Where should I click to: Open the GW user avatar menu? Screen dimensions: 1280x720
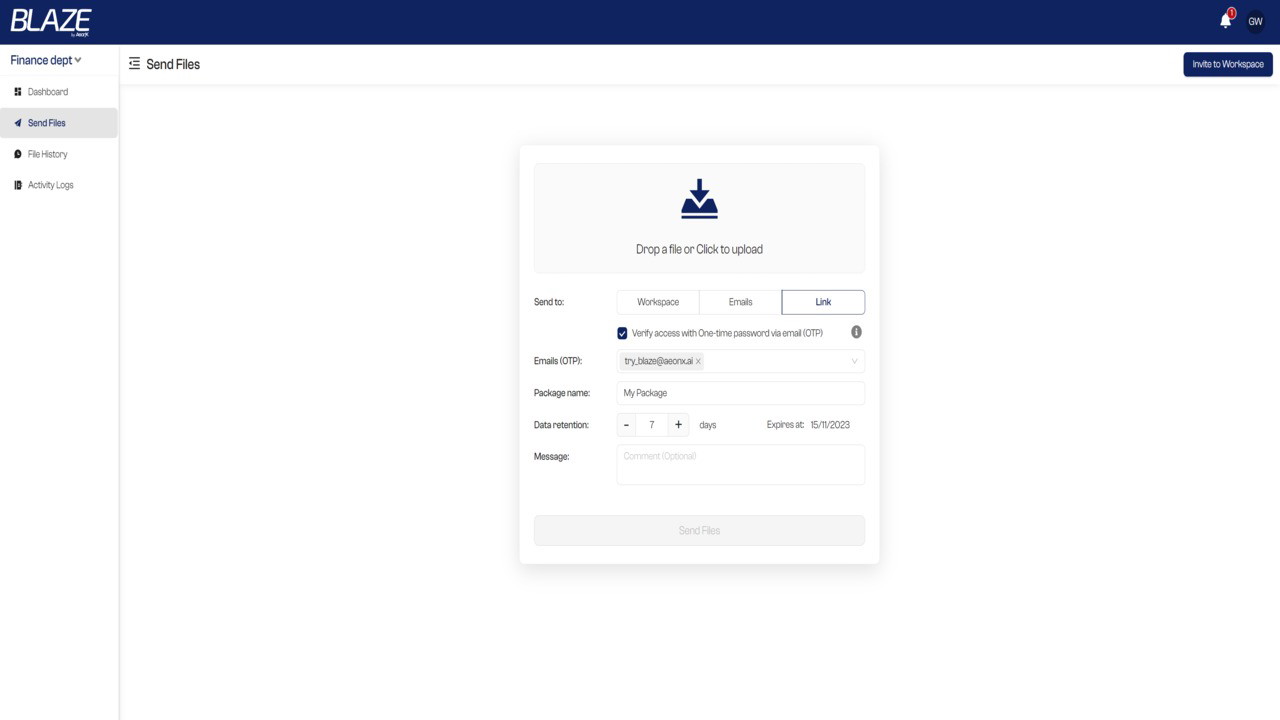click(1255, 21)
